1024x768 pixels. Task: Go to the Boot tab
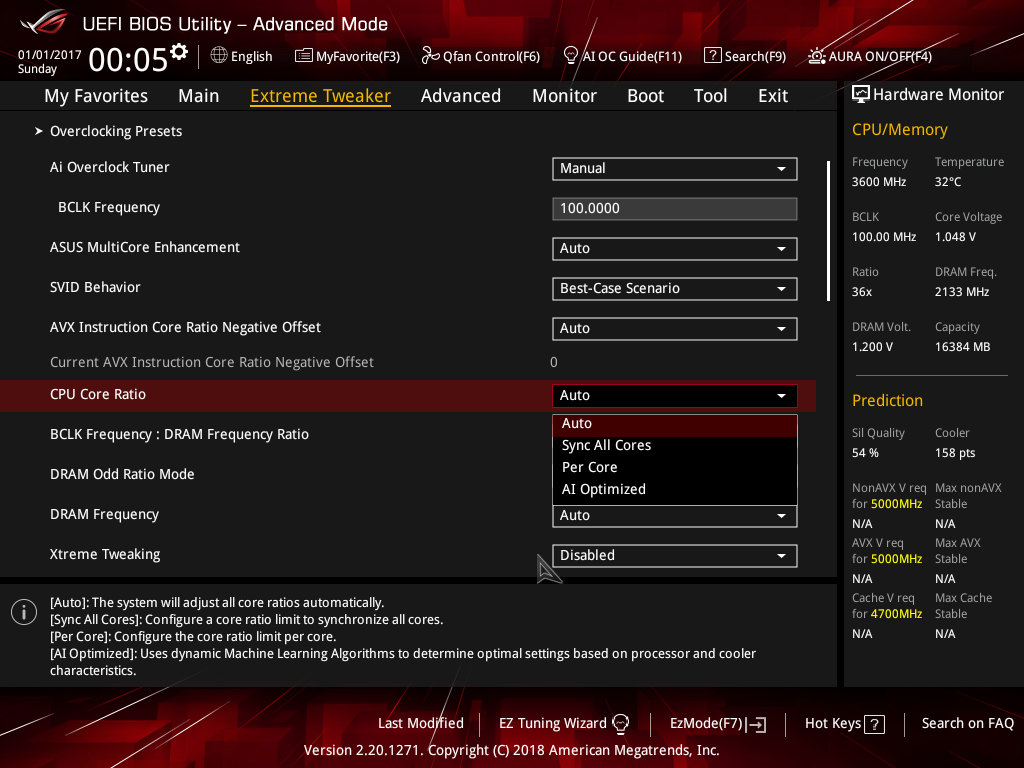point(645,95)
